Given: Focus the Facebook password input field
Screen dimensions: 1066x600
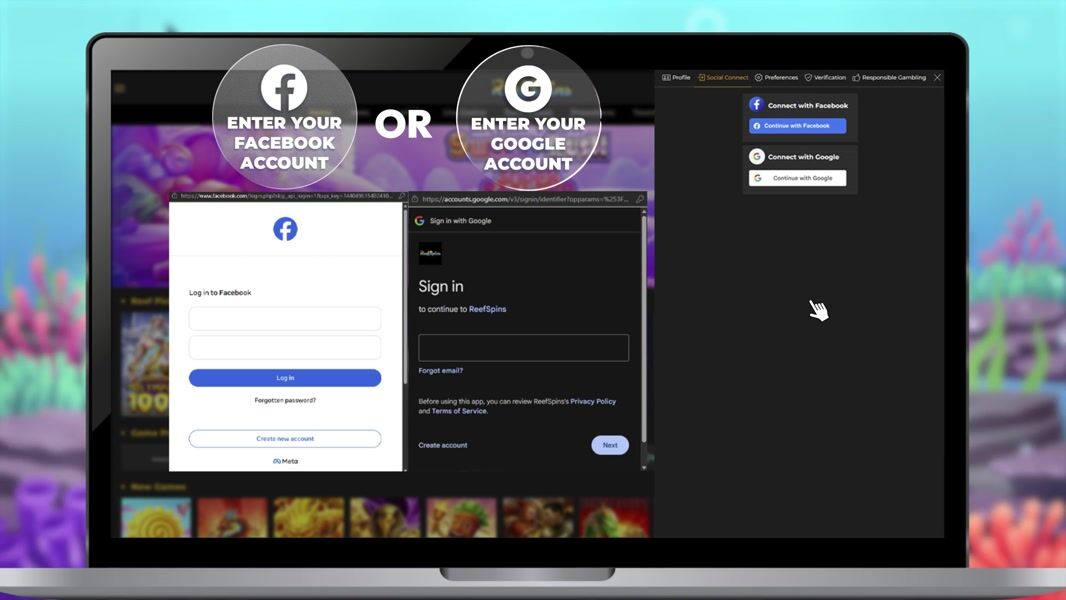Looking at the screenshot, I should coord(285,347).
